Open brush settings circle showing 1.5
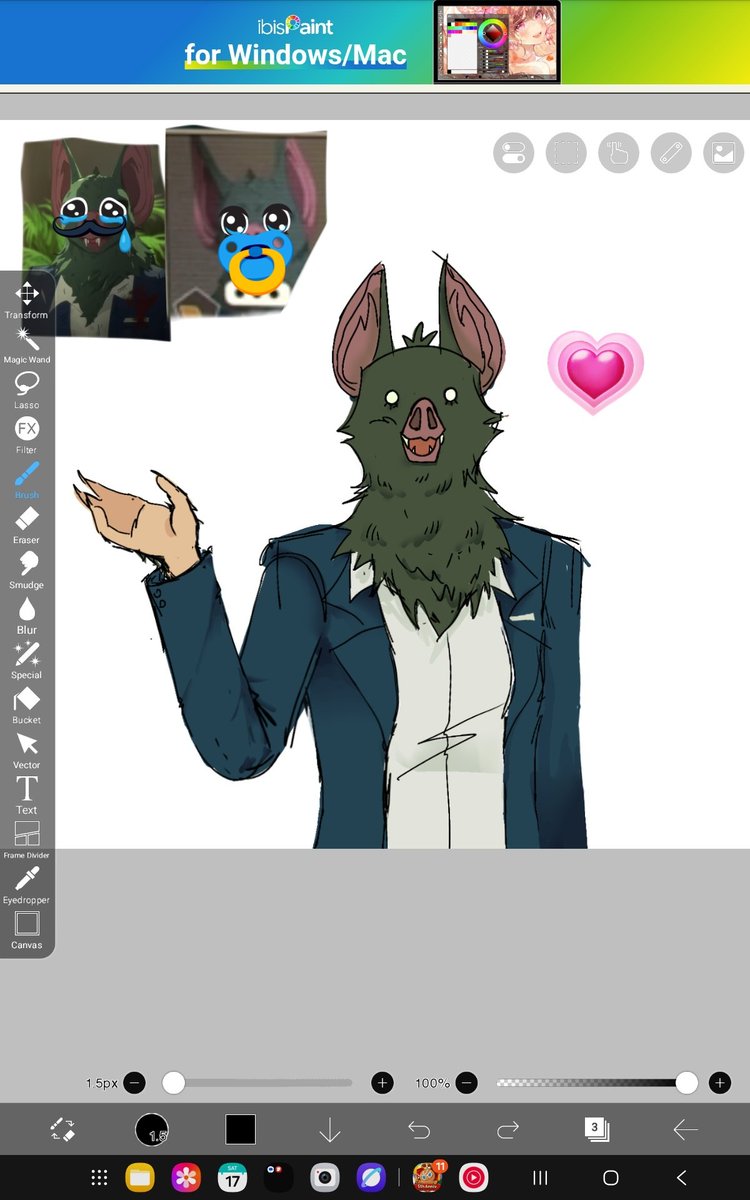Viewport: 750px width, 1200px height. point(152,1129)
